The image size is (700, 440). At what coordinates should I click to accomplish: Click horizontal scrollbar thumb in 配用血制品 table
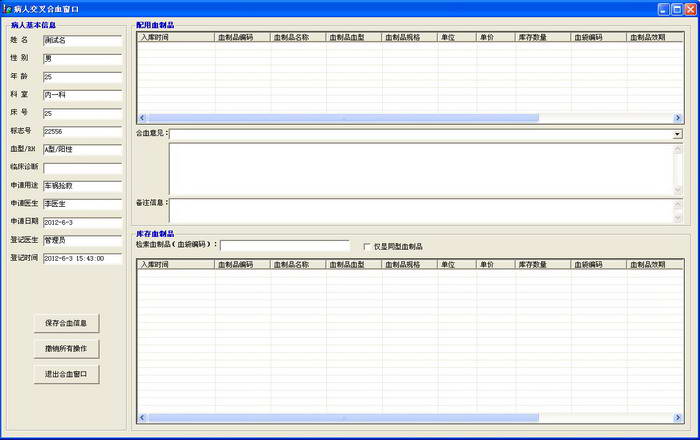pos(343,118)
